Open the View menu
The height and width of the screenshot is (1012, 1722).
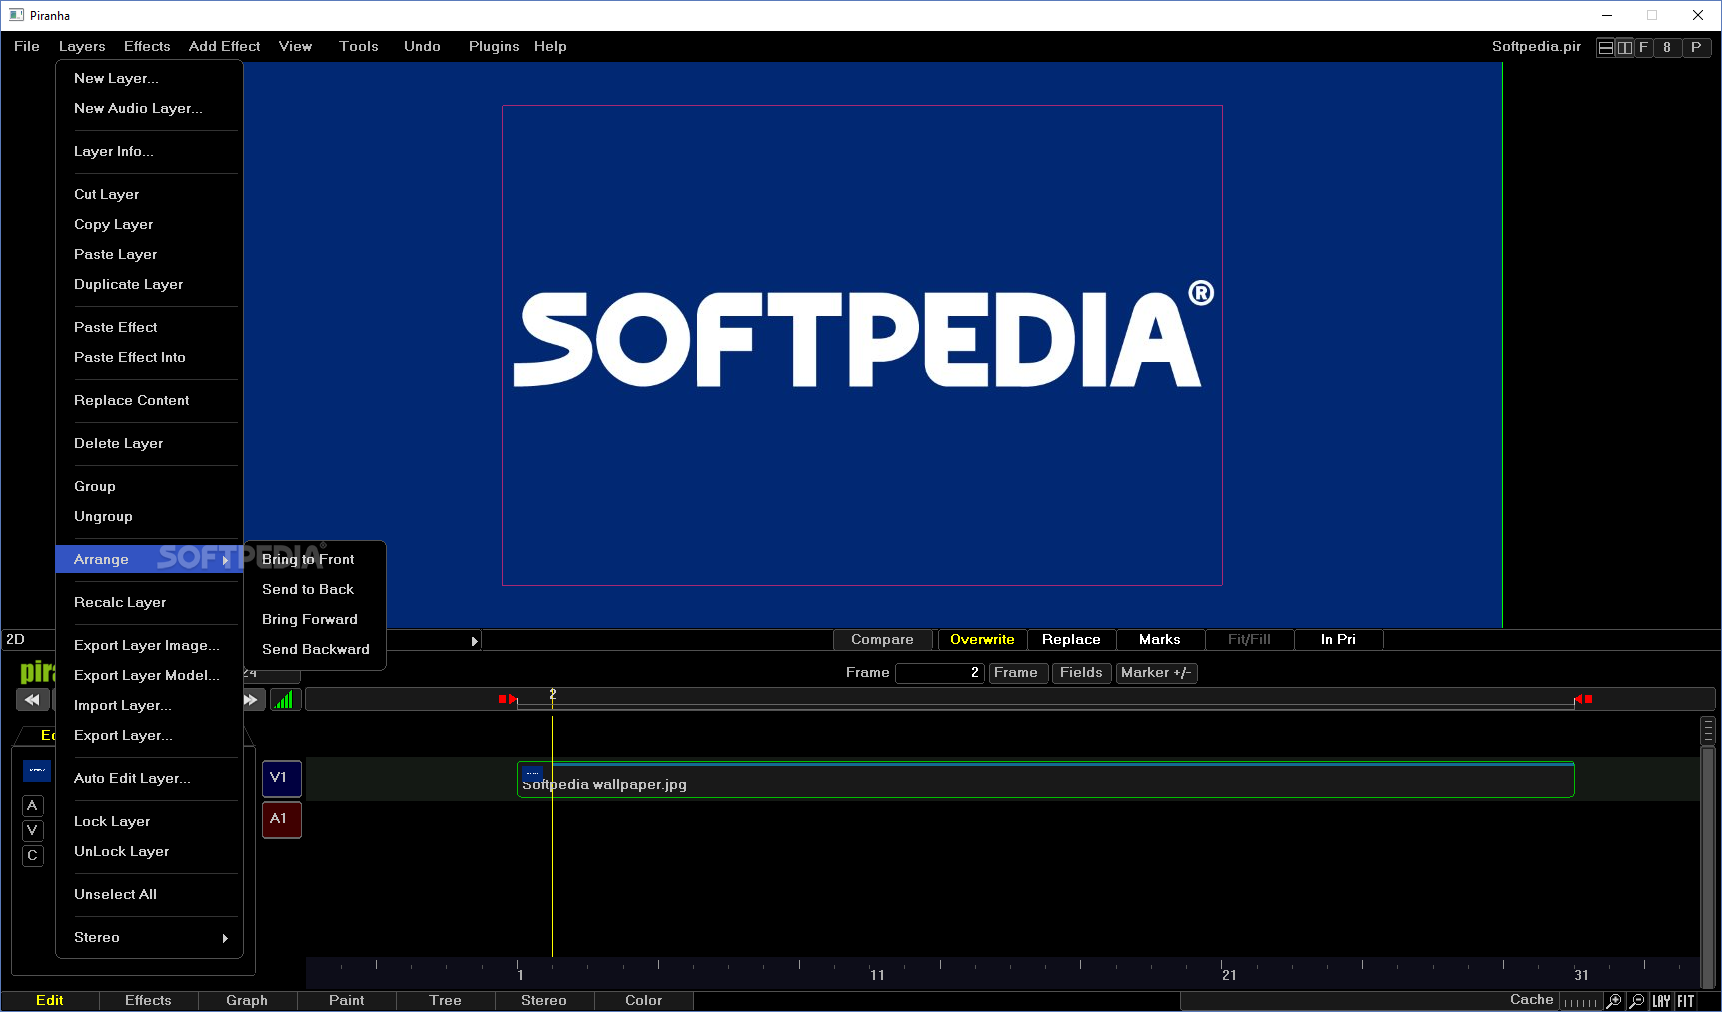click(x=295, y=47)
